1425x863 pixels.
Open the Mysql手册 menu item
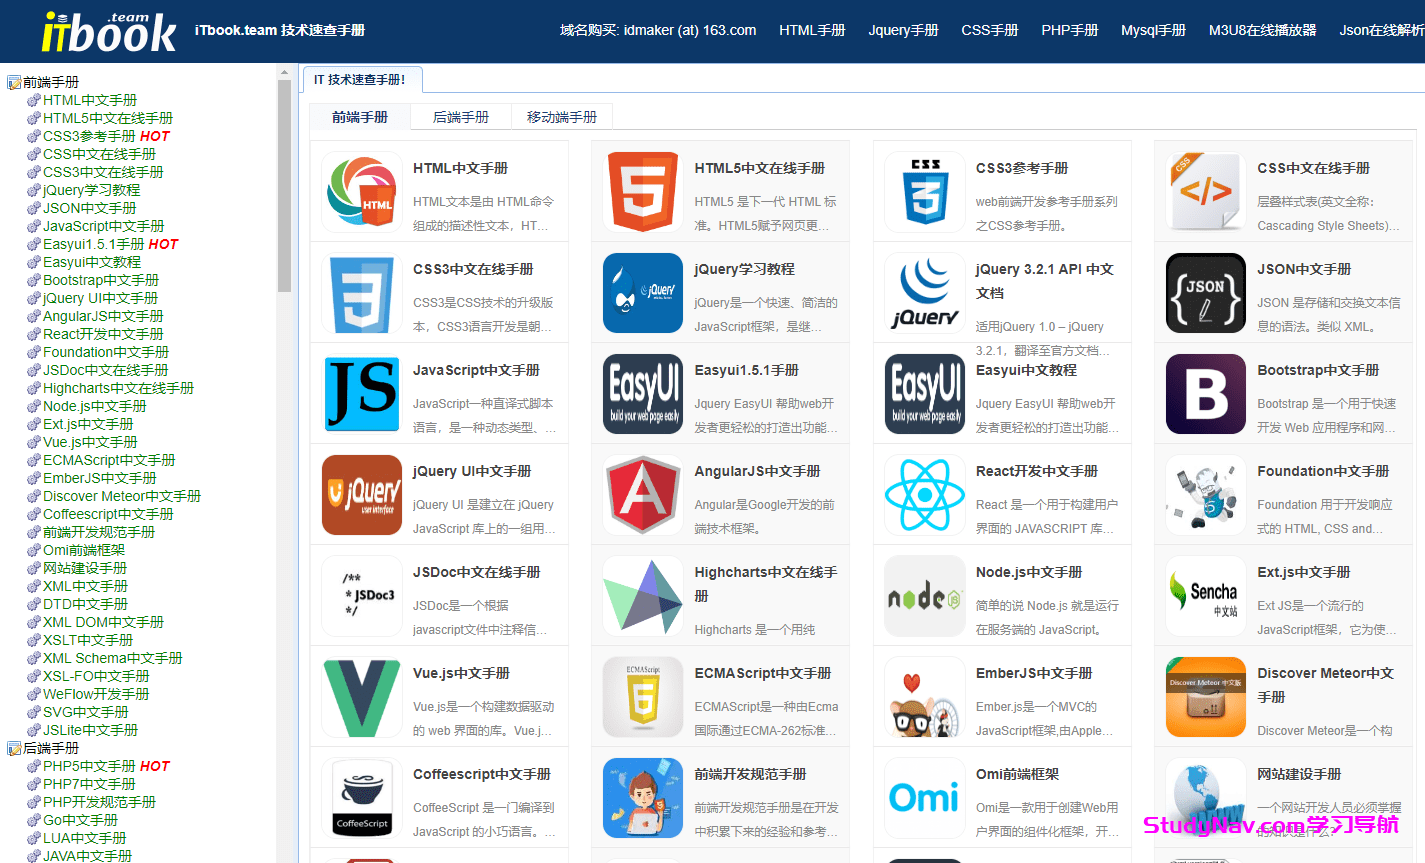tap(1153, 30)
